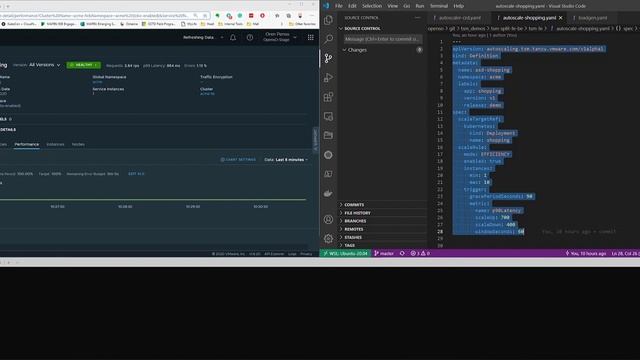640x360 pixels.
Task: Open the Accounts menu in VS Code
Action: [x=328, y=220]
